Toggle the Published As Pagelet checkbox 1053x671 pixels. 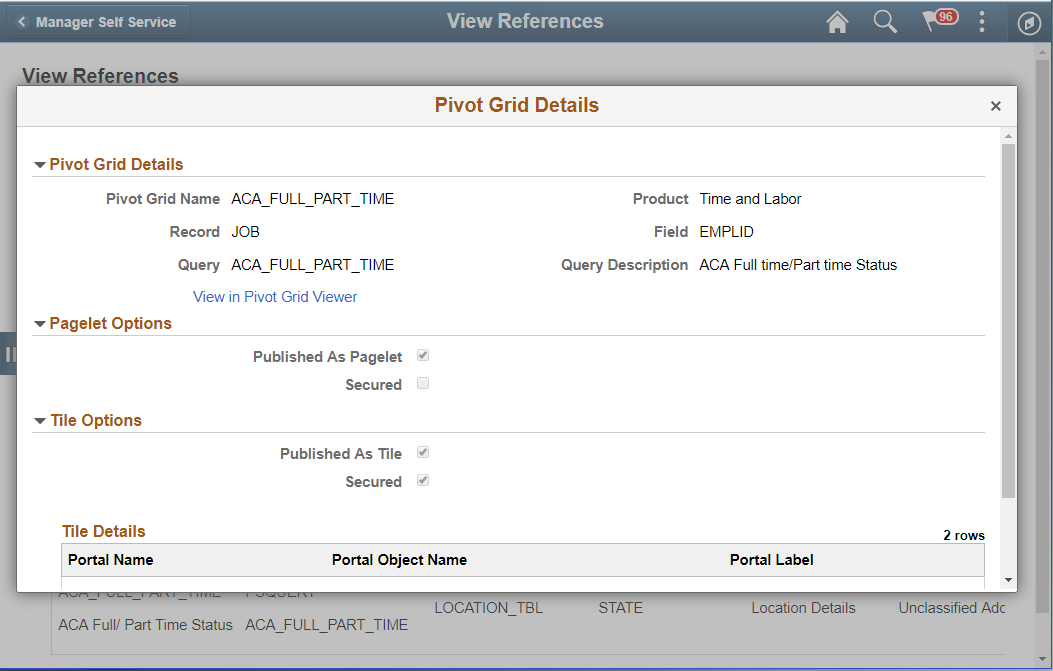[422, 356]
